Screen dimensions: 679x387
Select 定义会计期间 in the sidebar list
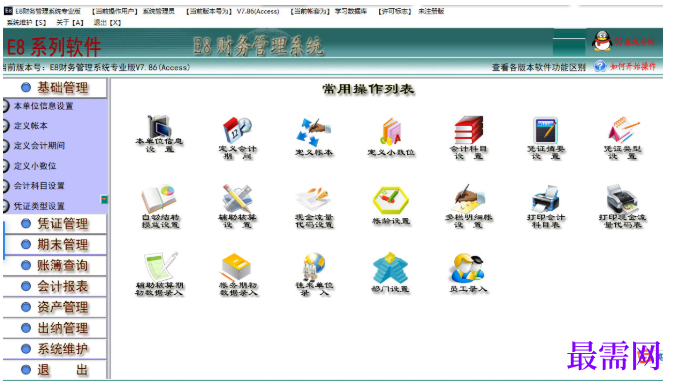point(39,146)
